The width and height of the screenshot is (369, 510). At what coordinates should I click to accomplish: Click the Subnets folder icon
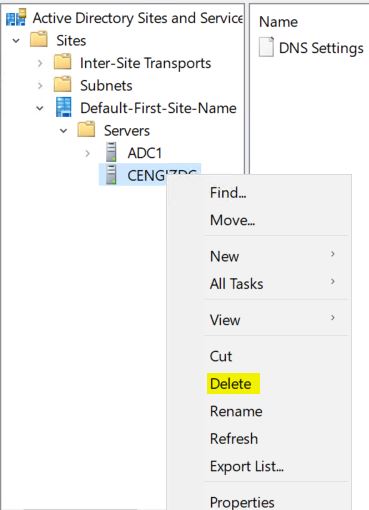point(62,85)
